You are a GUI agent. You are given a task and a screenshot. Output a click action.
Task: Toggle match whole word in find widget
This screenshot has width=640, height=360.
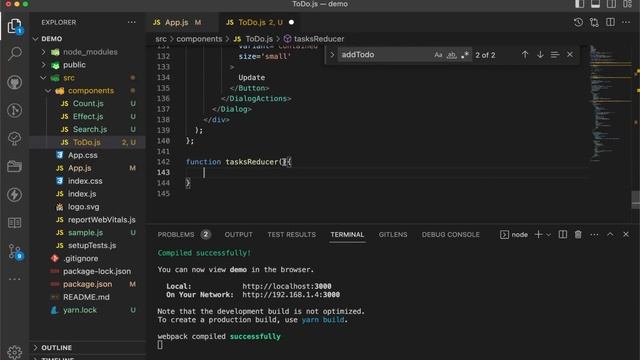pyautogui.click(x=451, y=55)
